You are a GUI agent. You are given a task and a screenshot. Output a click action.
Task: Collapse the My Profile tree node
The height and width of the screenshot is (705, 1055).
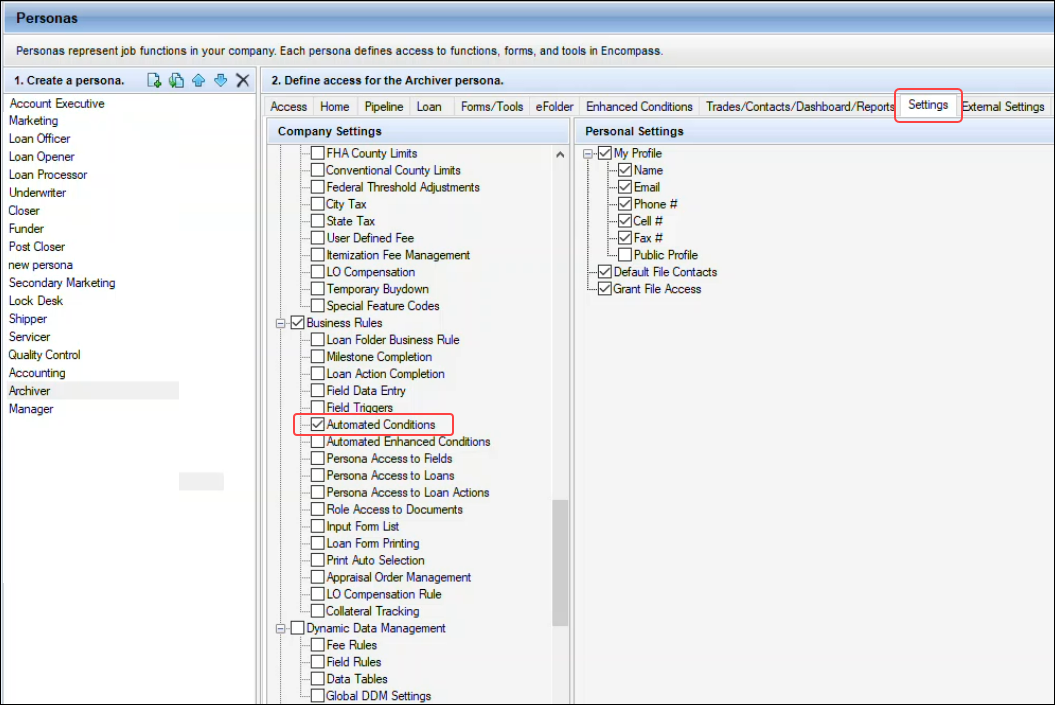point(589,153)
